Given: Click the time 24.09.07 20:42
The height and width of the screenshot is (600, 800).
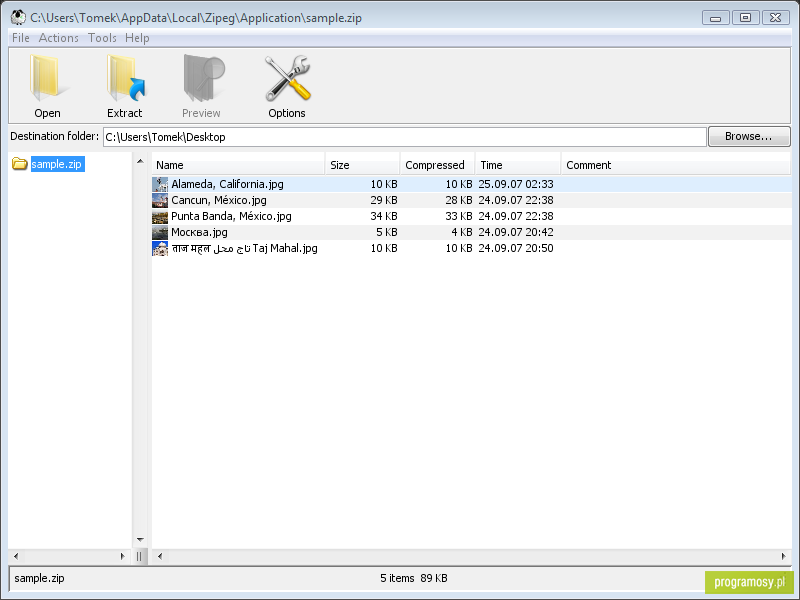Looking at the screenshot, I should pos(516,232).
